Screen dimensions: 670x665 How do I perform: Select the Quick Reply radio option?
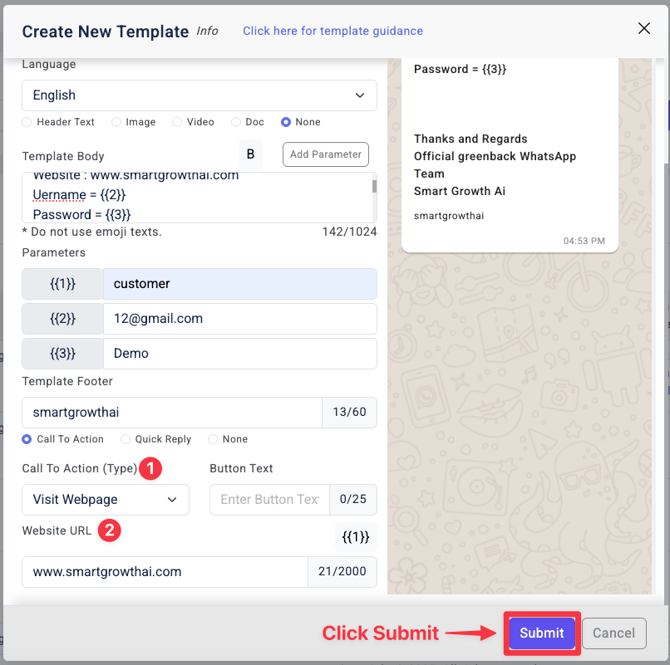pyautogui.click(x=126, y=439)
